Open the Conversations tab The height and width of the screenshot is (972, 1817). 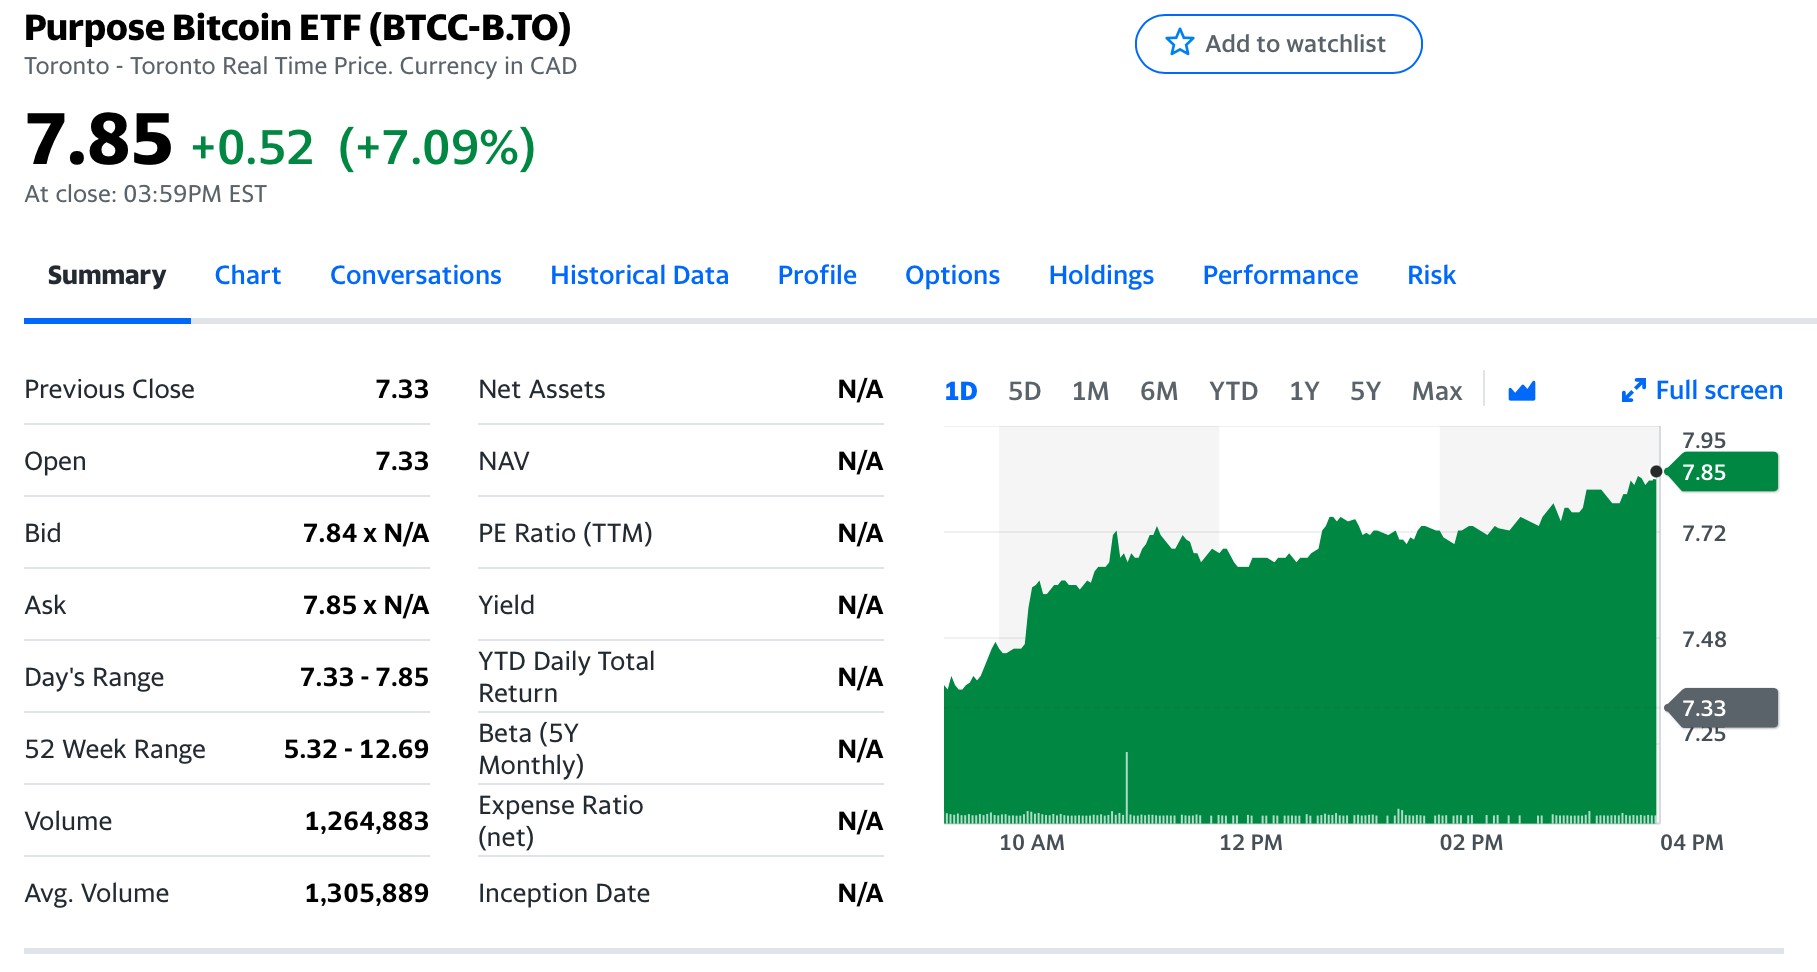(415, 275)
